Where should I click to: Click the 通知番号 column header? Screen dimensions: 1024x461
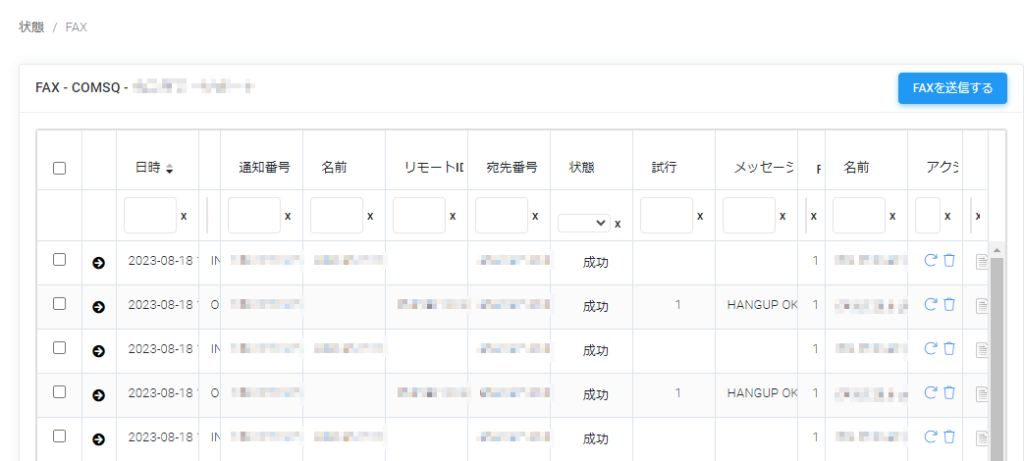264,168
